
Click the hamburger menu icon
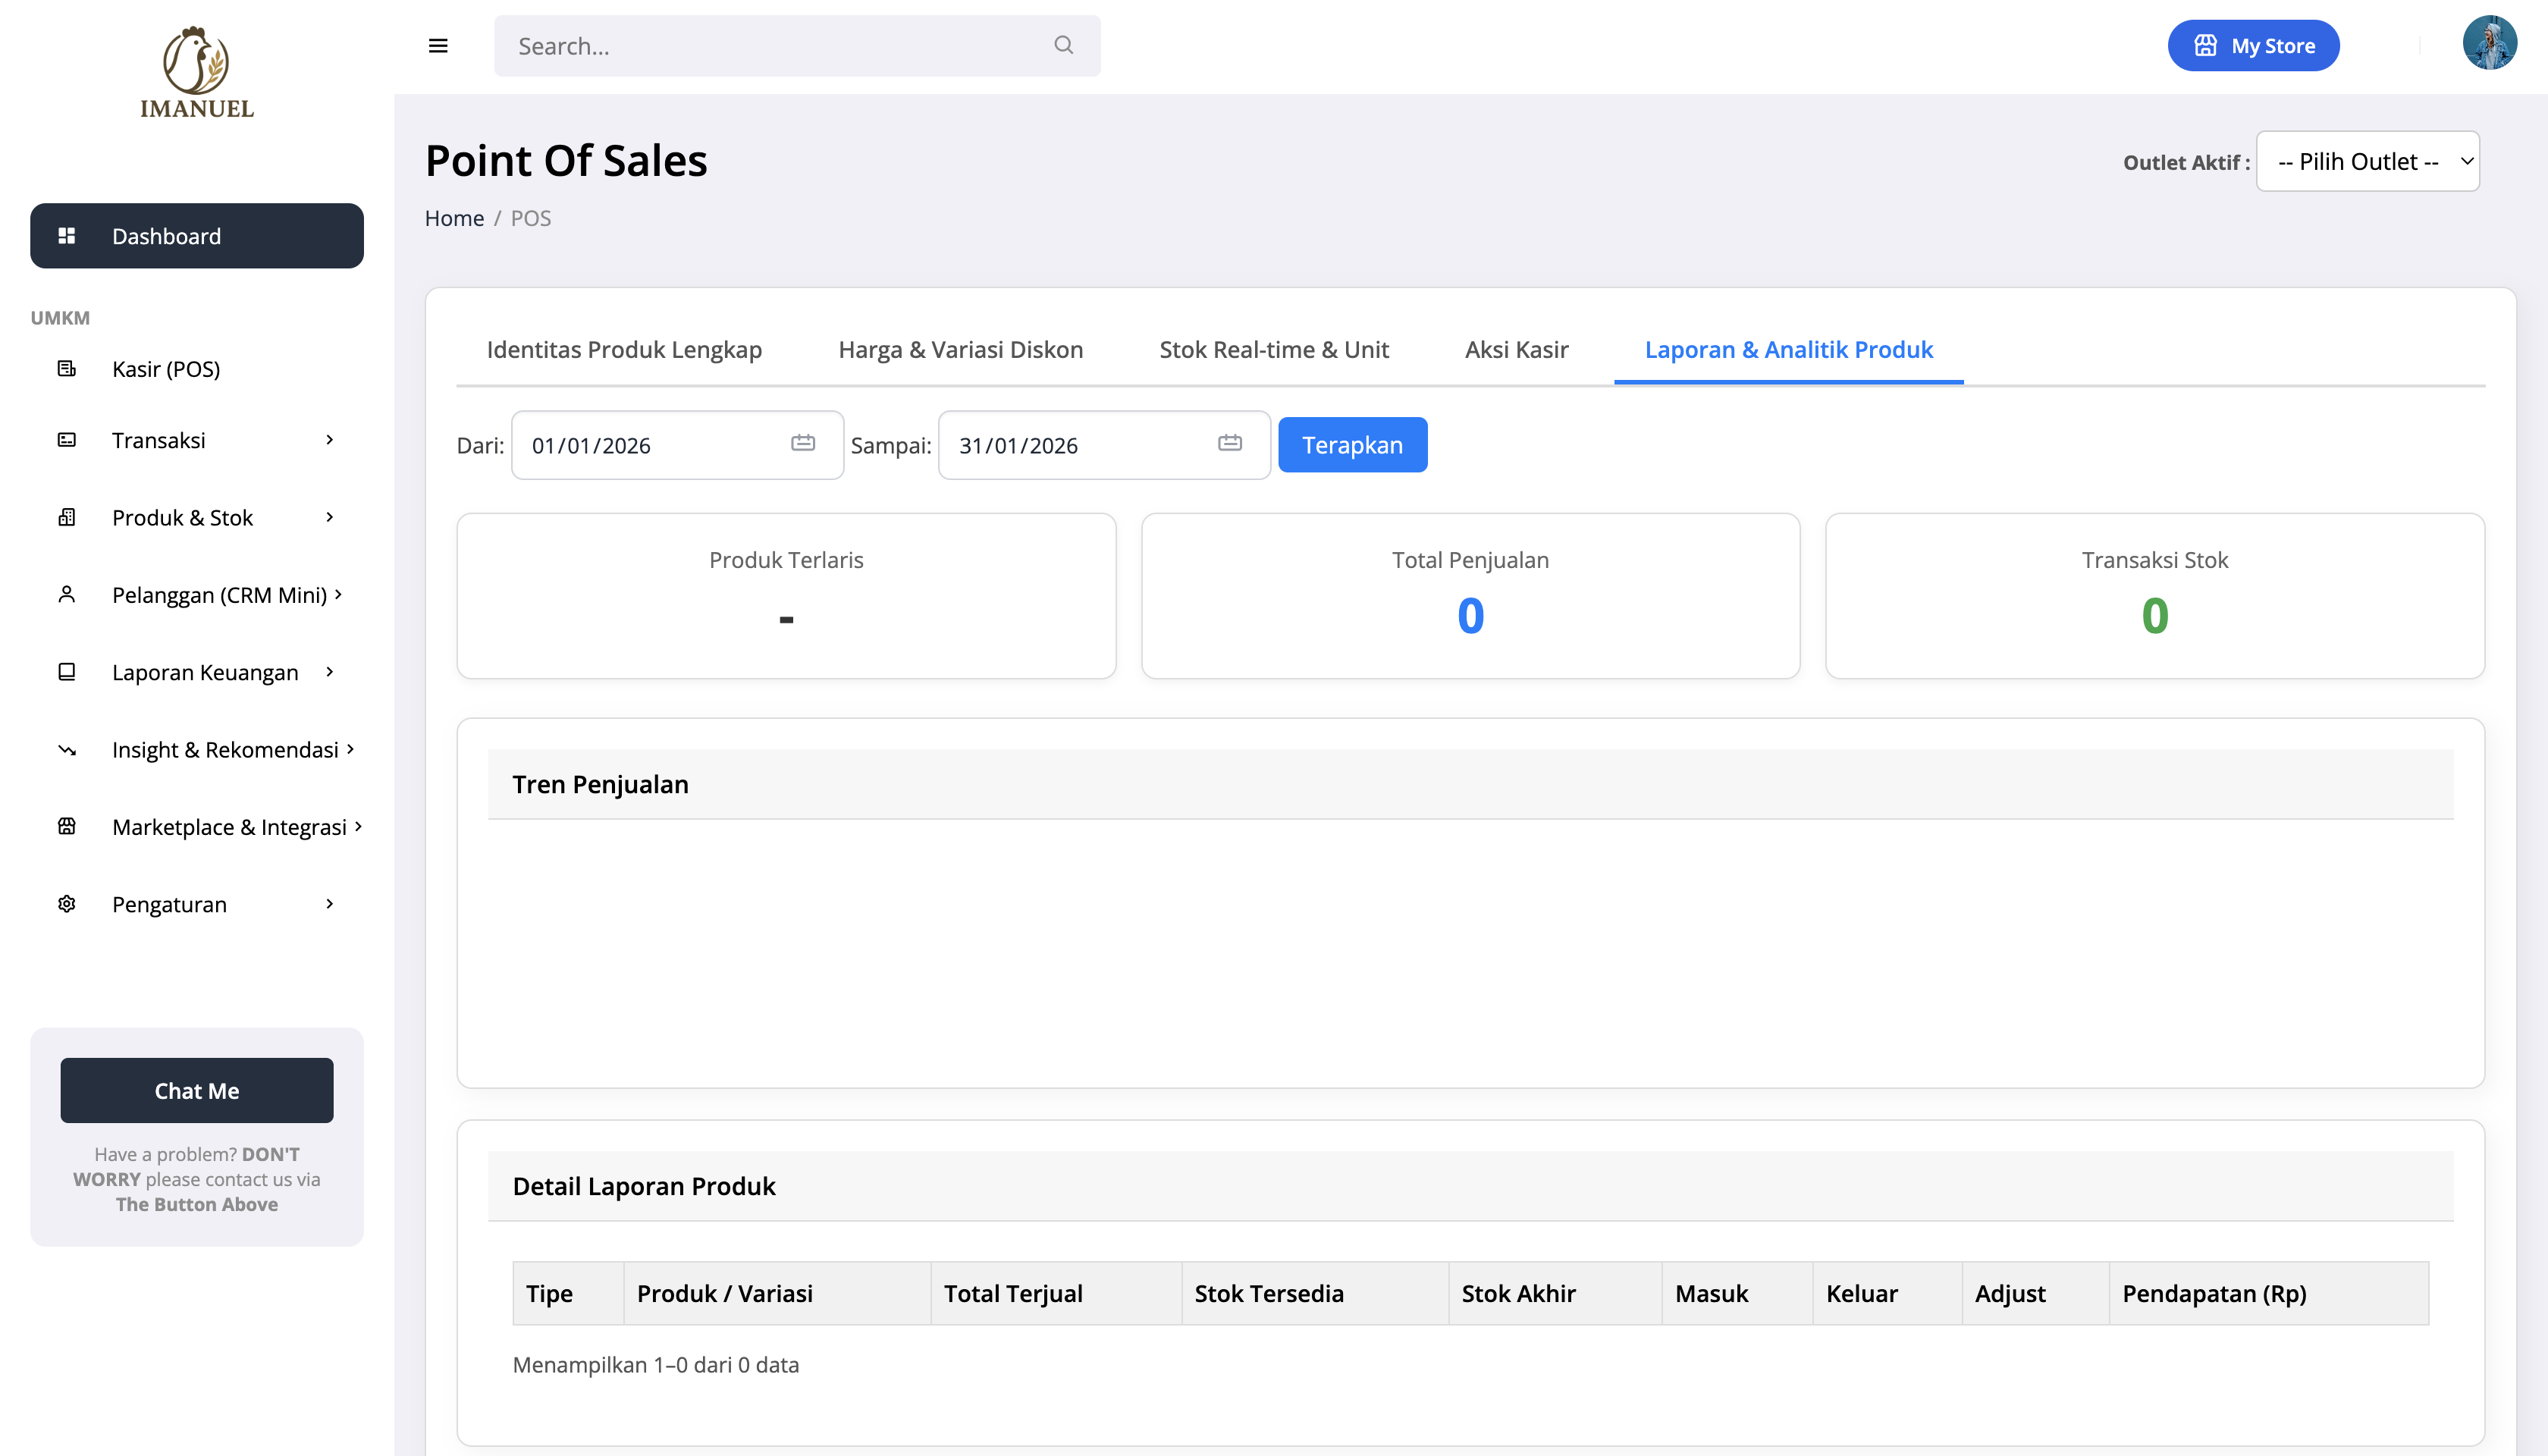click(438, 46)
